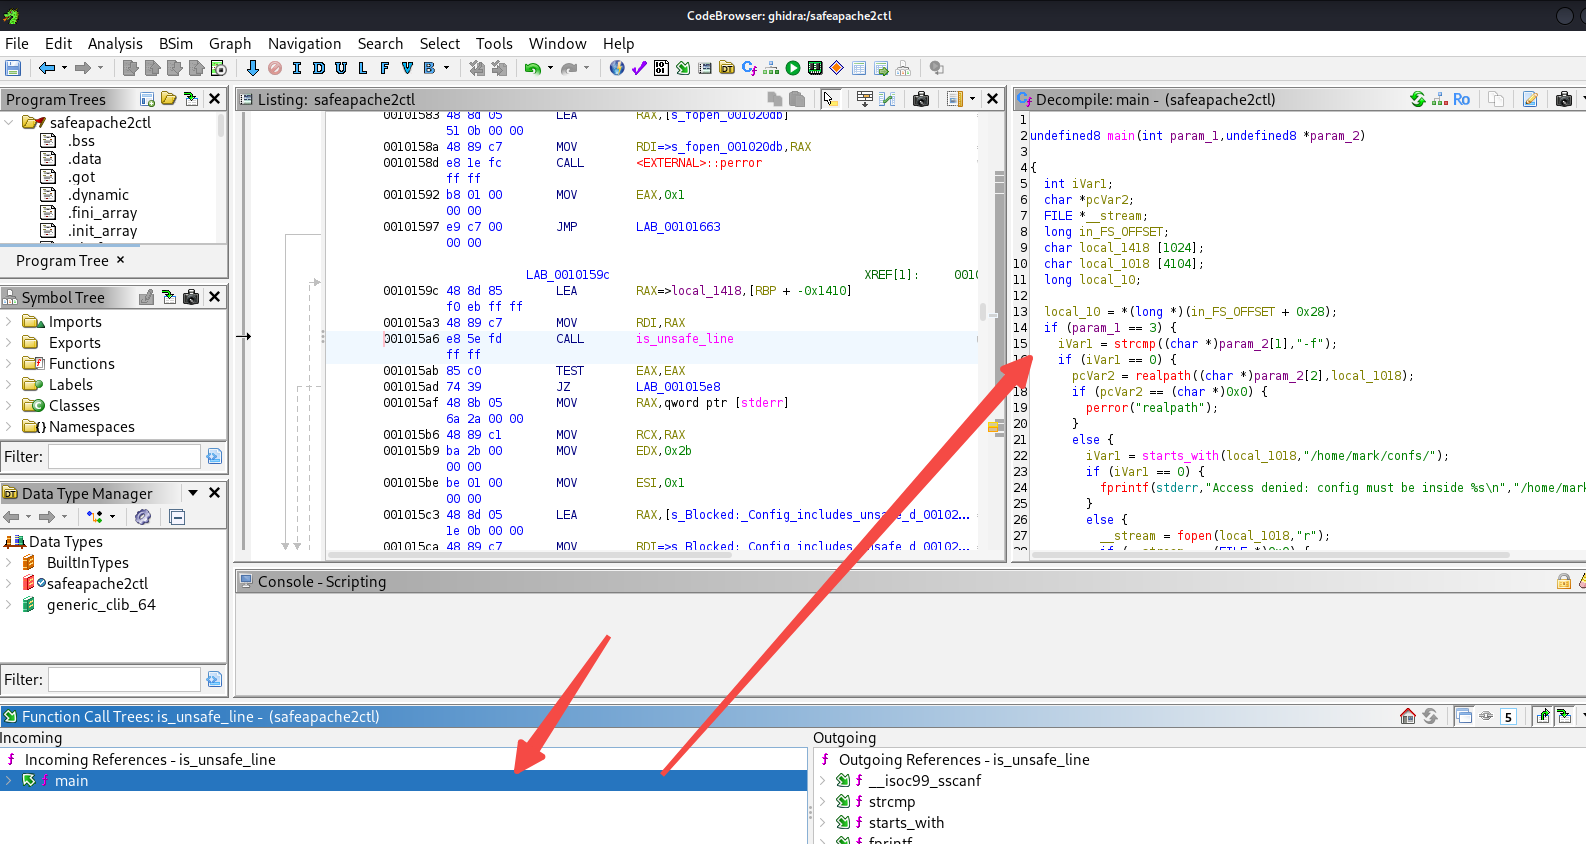This screenshot has height=844, width=1586.
Task: Open the DT data types toolbar icon
Action: [x=727, y=68]
